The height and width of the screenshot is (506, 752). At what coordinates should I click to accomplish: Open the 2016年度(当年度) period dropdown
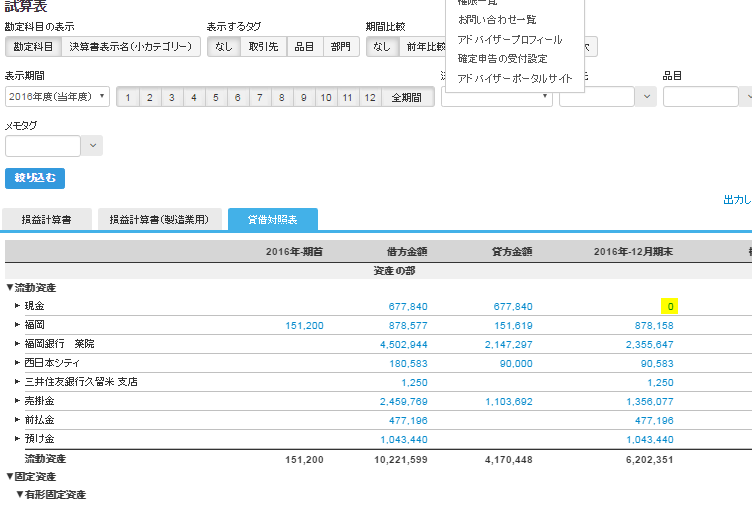tap(57, 97)
